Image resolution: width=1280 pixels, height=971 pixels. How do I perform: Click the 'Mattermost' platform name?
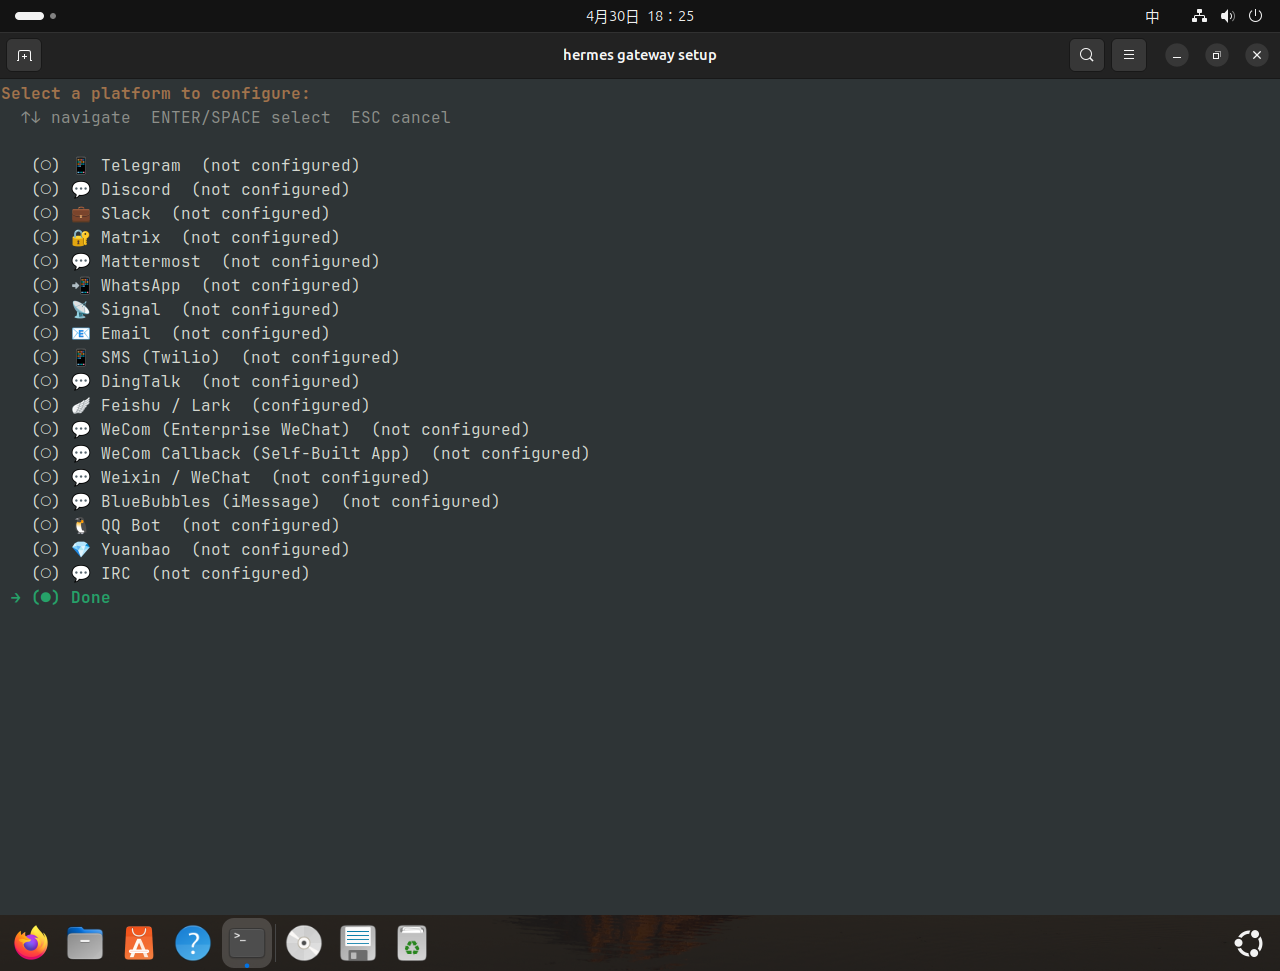[x=151, y=262]
